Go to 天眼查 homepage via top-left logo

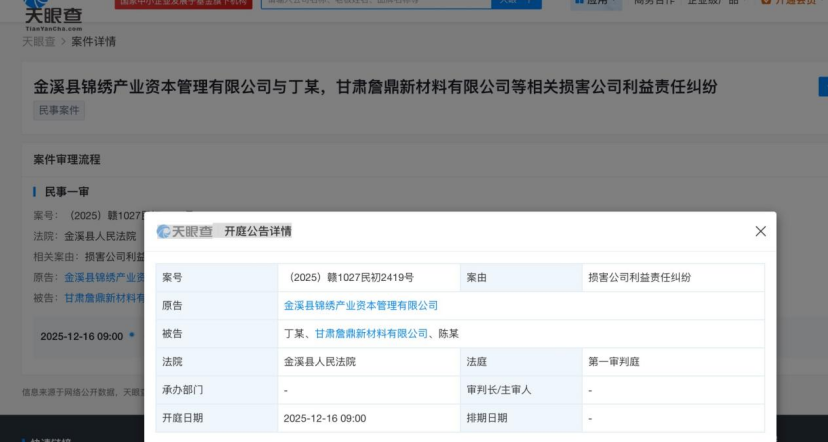tap(53, 14)
